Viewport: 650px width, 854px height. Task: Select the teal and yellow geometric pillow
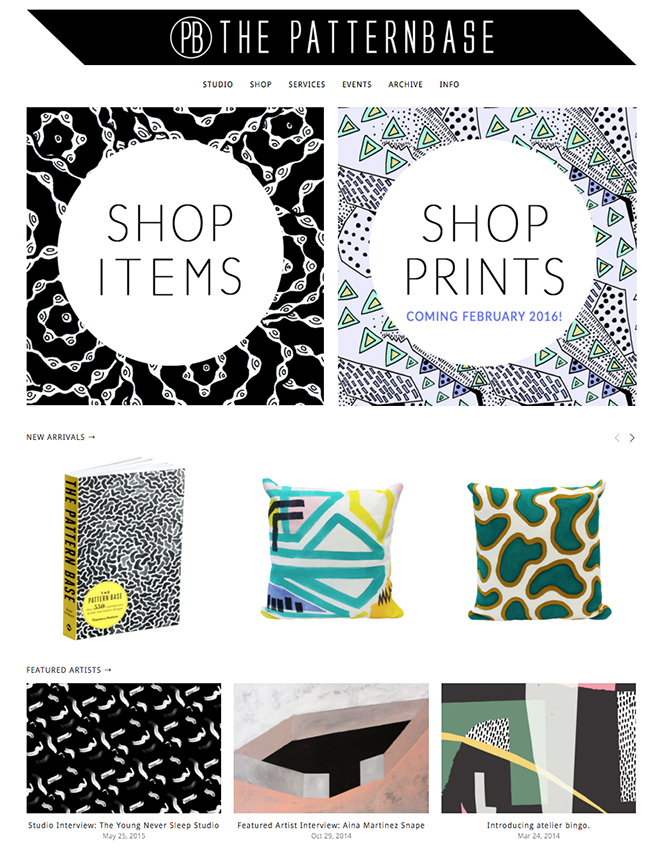(332, 548)
